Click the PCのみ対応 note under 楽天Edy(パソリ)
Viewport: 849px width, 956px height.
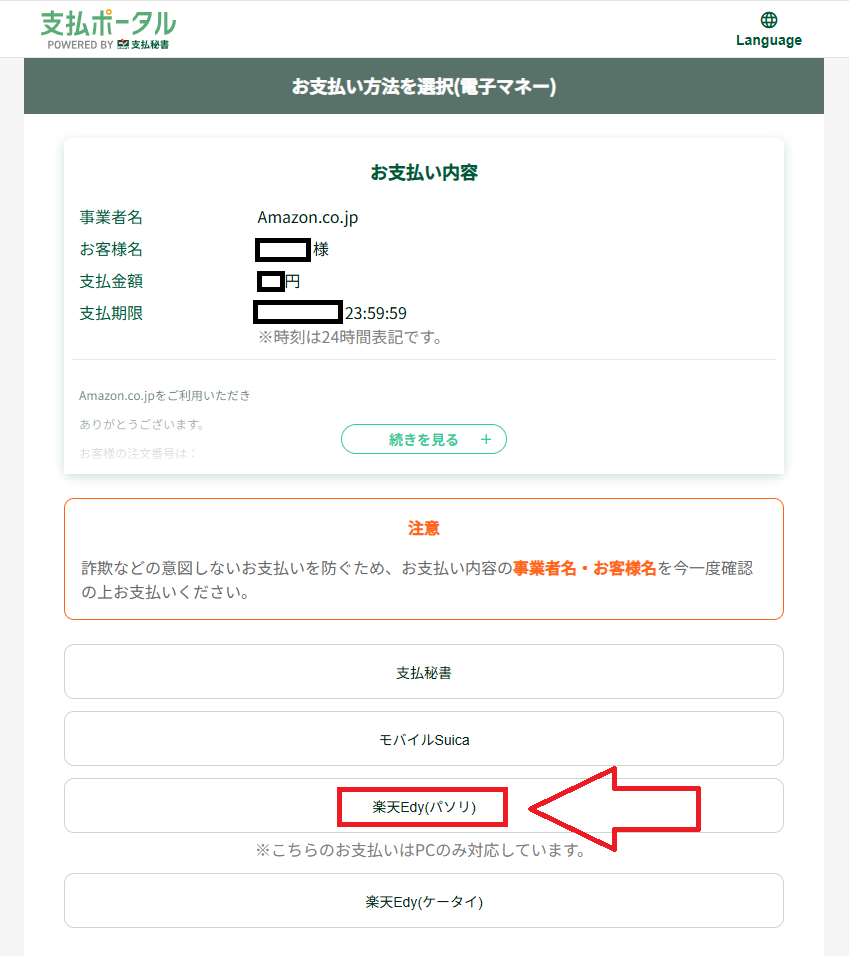[420, 850]
